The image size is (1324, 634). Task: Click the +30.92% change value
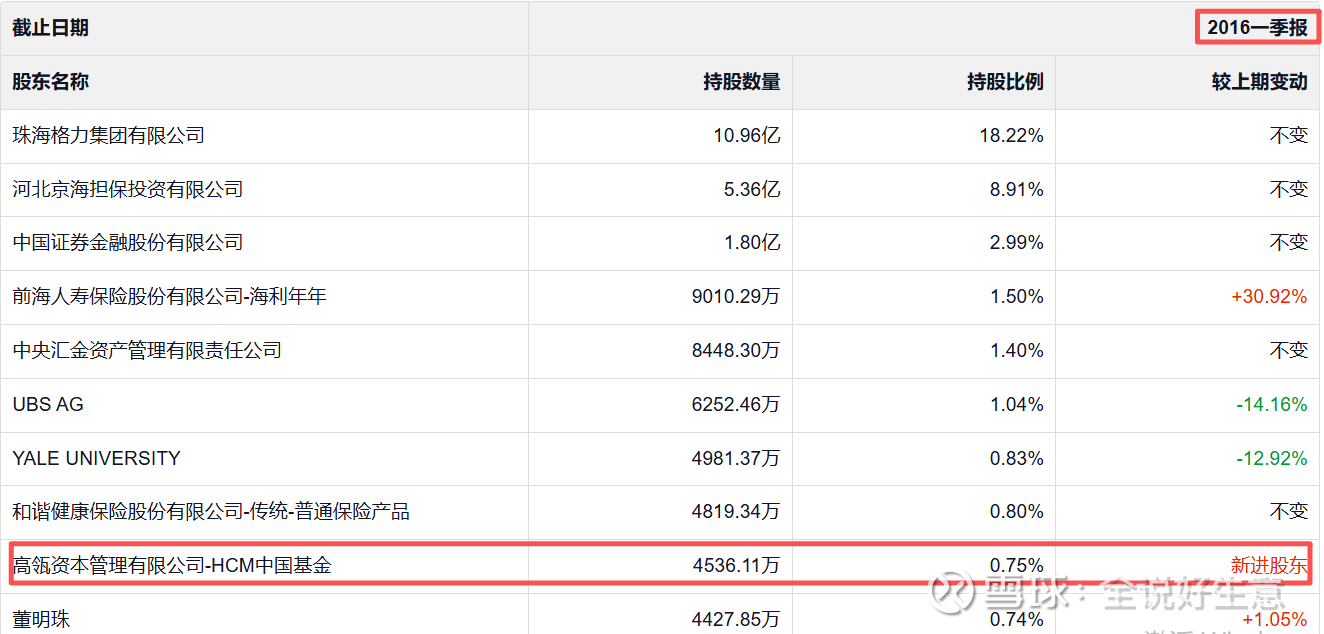pos(1269,296)
